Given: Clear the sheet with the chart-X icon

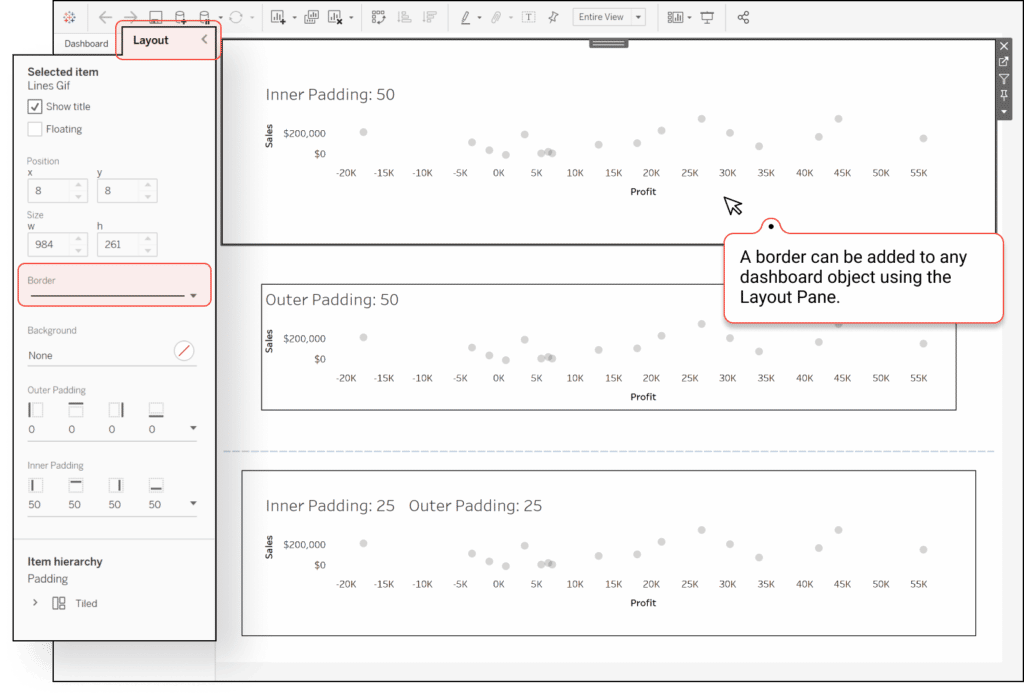Looking at the screenshot, I should pyautogui.click(x=335, y=18).
